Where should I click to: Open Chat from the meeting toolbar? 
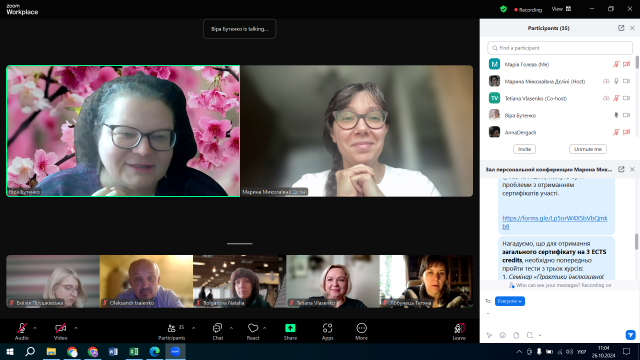click(218, 331)
